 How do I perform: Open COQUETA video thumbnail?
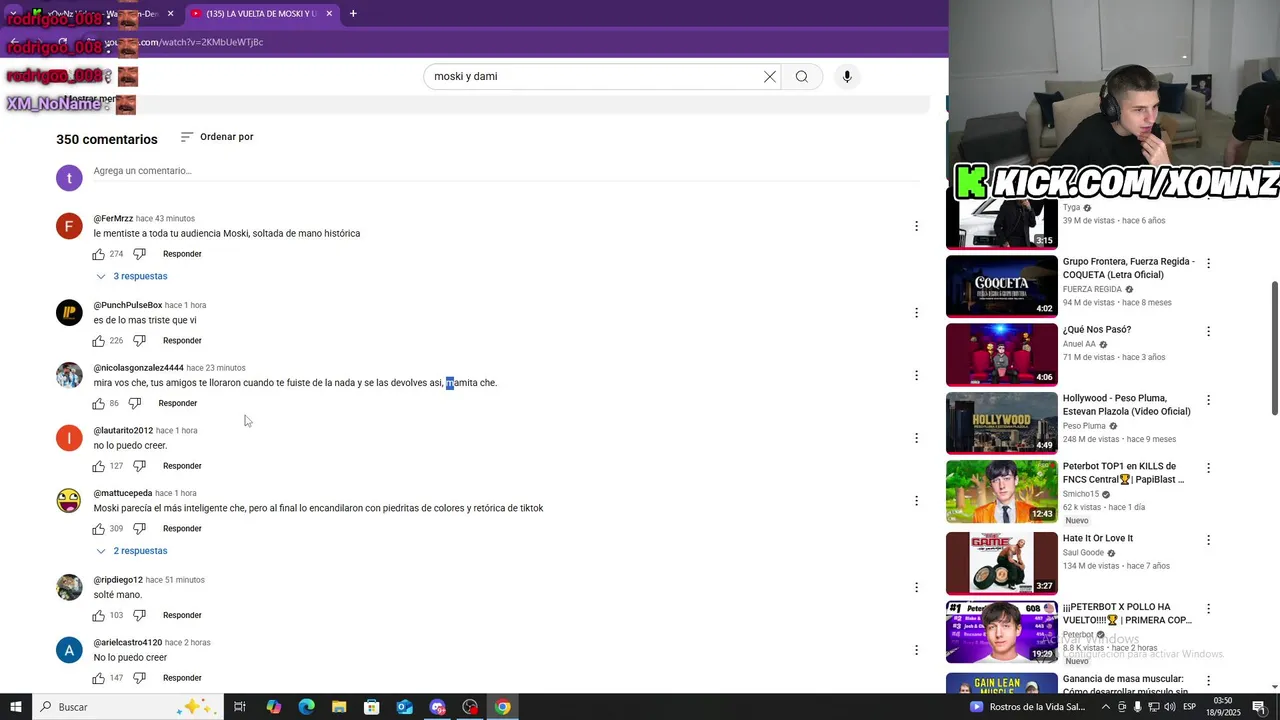tap(1001, 286)
